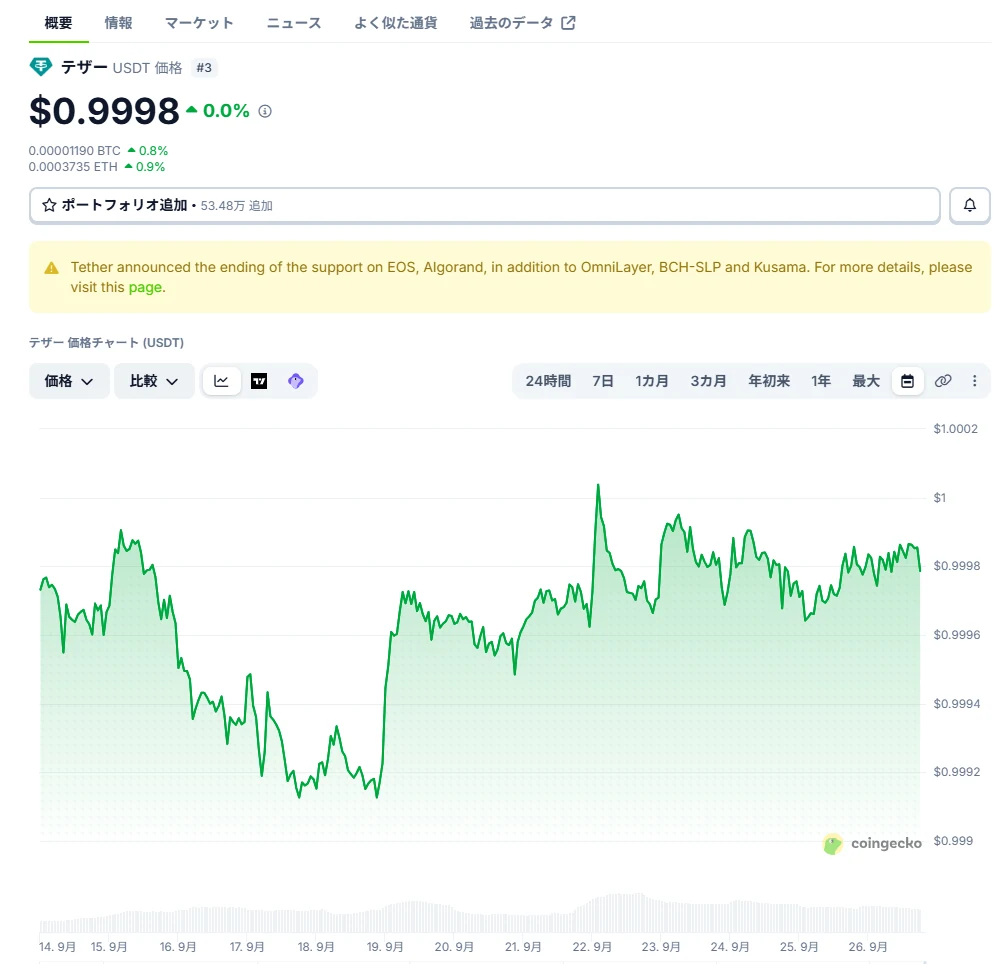Image resolution: width=1003 pixels, height=964 pixels.
Task: Expand the 価格 dropdown
Action: coord(69,381)
